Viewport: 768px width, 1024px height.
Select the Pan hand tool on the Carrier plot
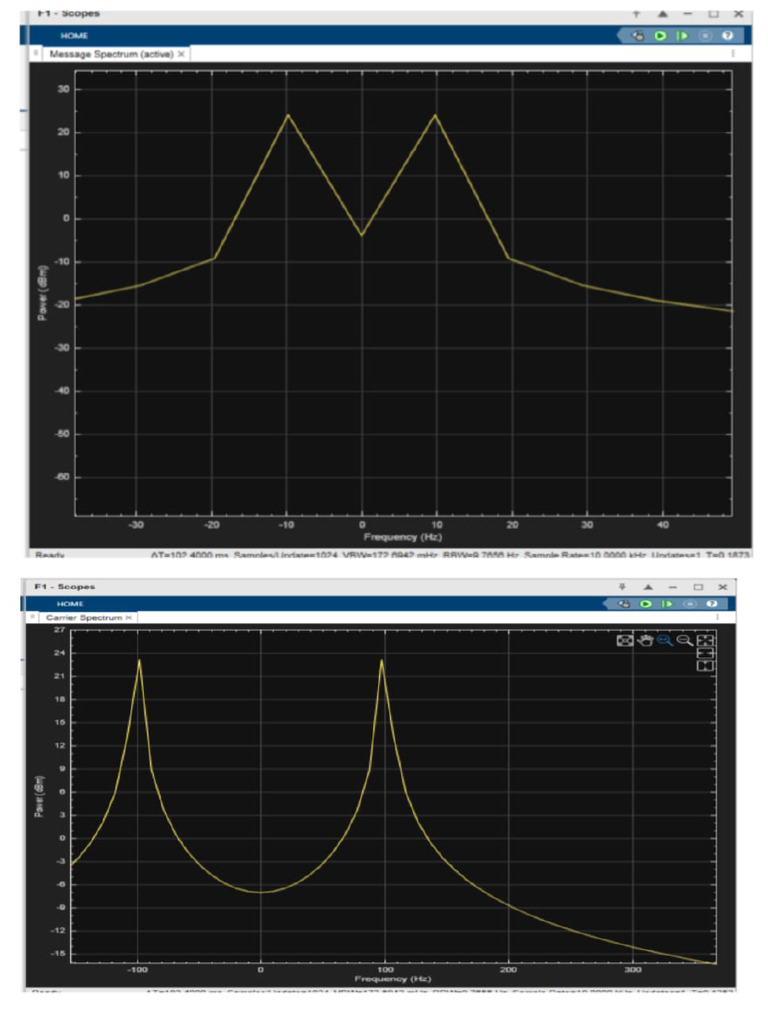pos(645,640)
